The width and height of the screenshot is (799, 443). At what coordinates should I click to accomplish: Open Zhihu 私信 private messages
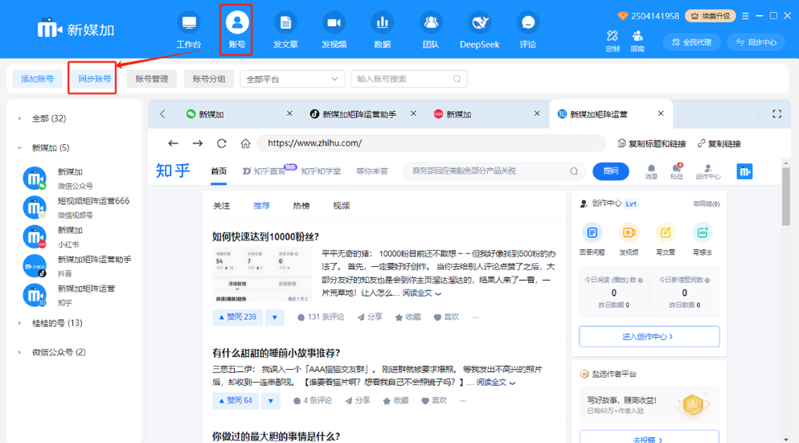(x=676, y=171)
